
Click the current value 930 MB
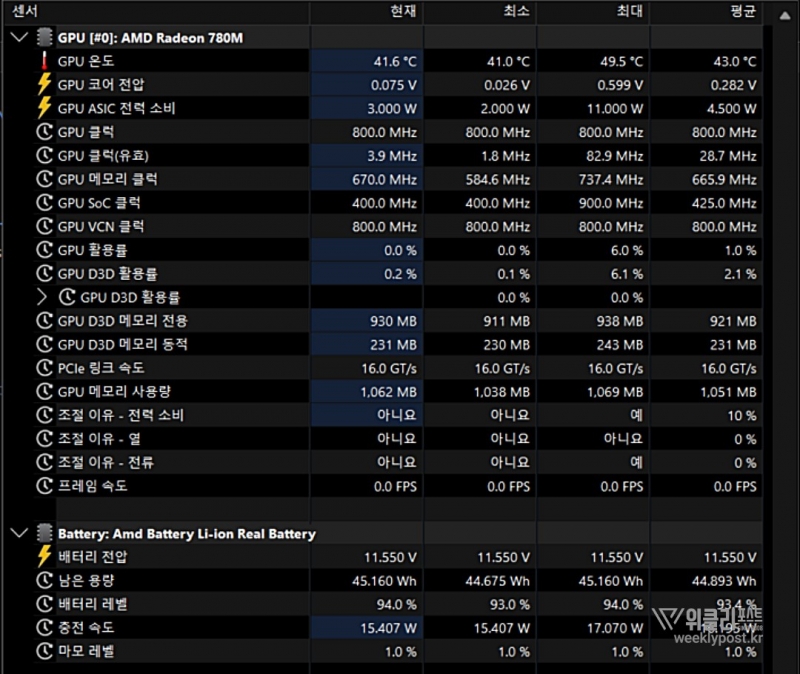coord(393,321)
